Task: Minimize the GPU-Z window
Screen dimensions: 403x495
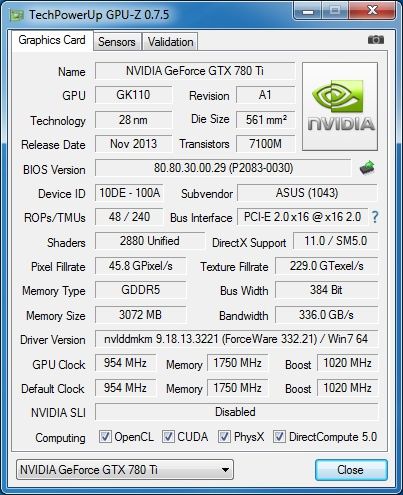Action: (x=309, y=11)
